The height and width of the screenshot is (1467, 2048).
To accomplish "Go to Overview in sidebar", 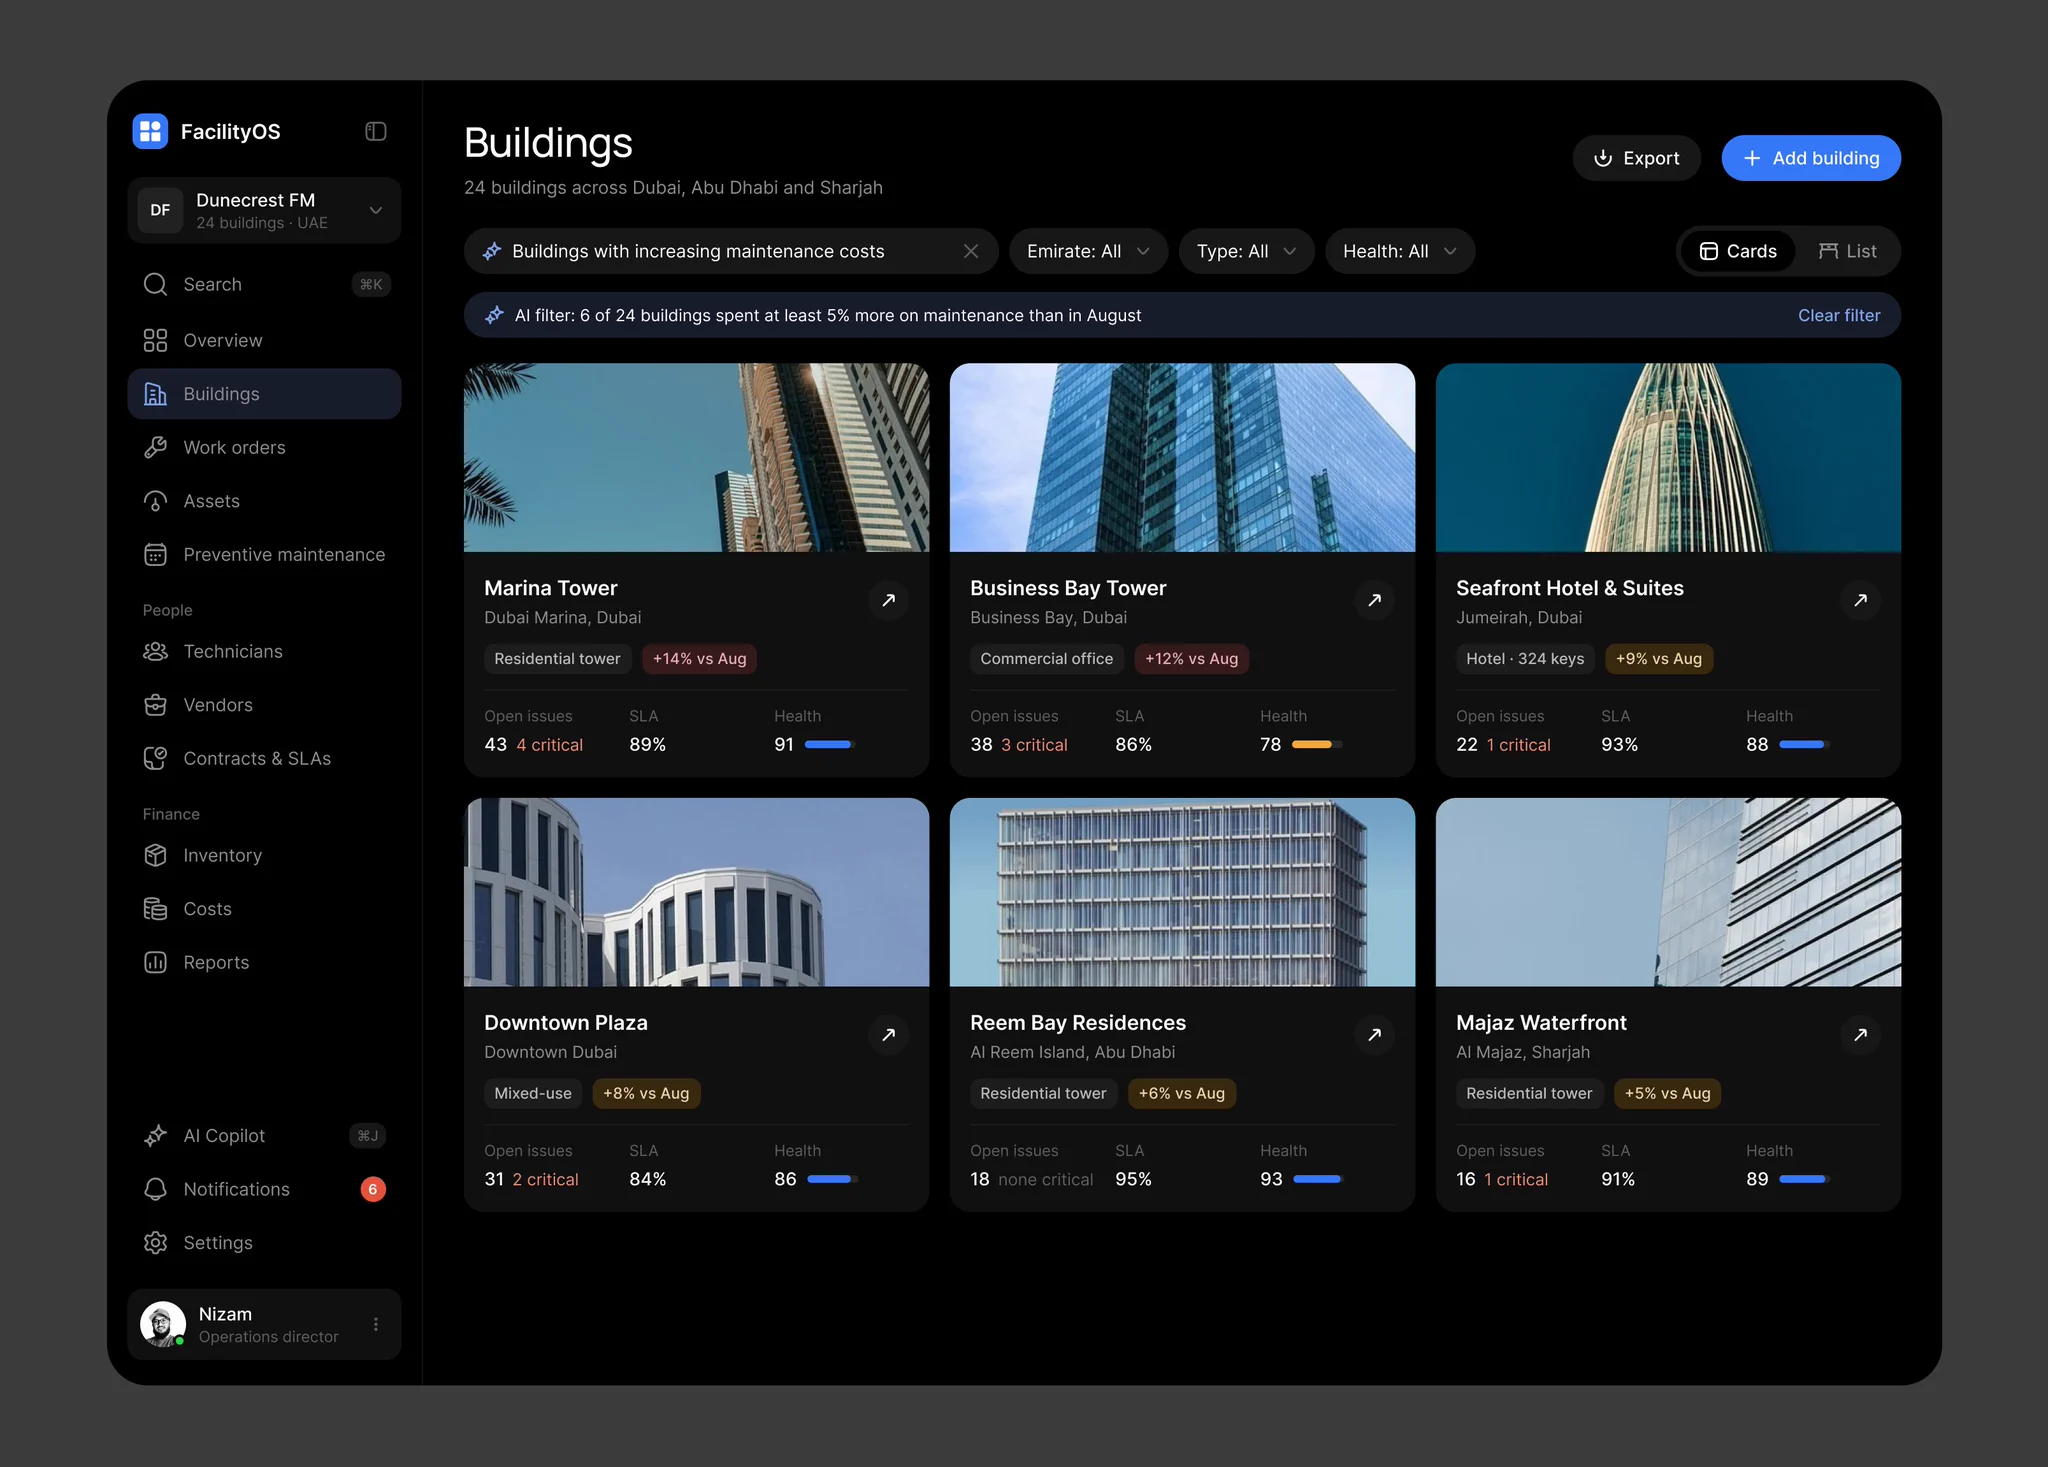I will [x=264, y=340].
